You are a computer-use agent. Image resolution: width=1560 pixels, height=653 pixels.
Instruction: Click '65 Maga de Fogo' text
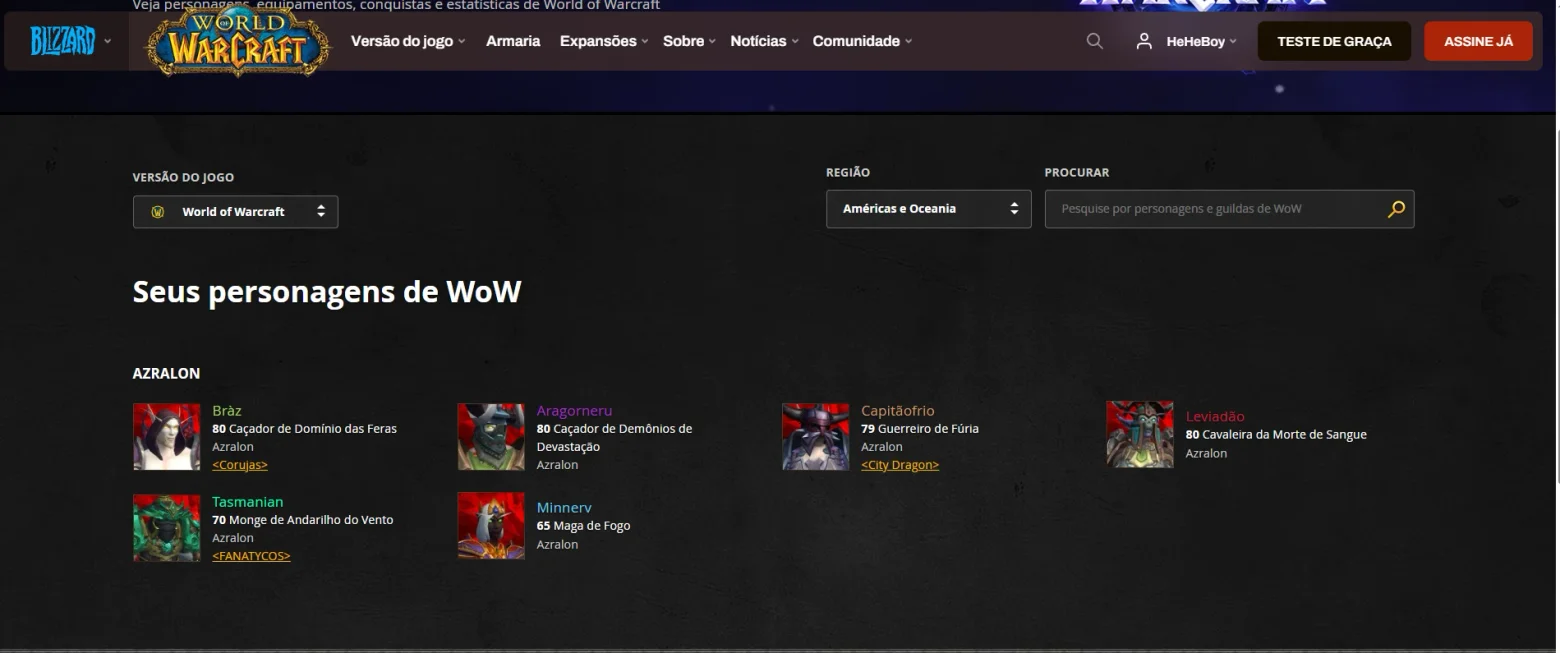point(583,526)
